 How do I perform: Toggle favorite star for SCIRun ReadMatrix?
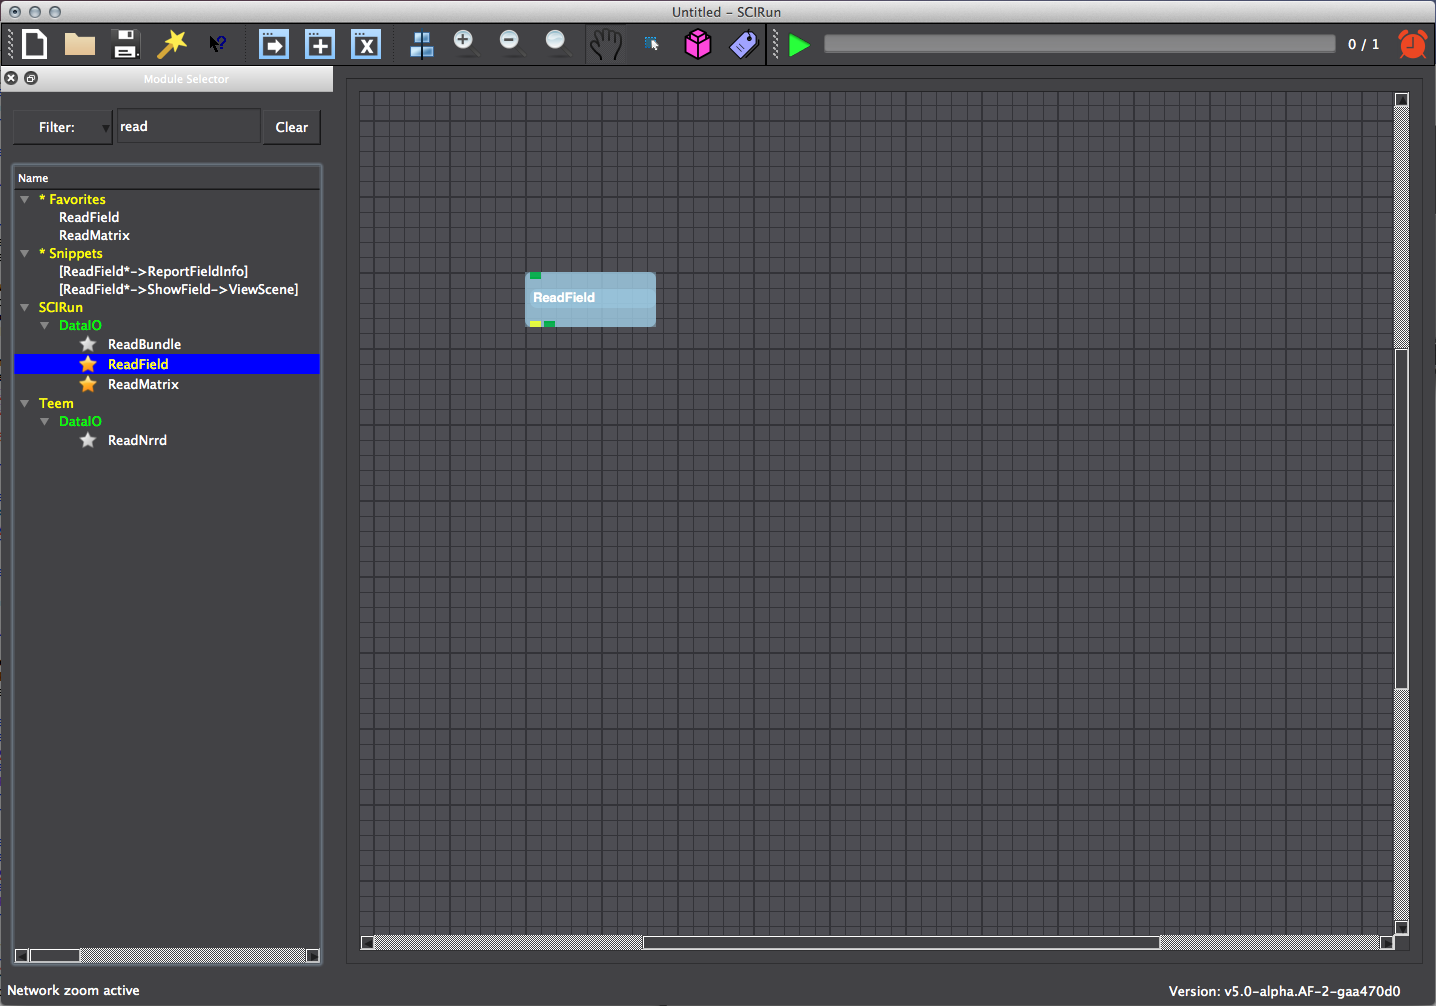[x=88, y=384]
